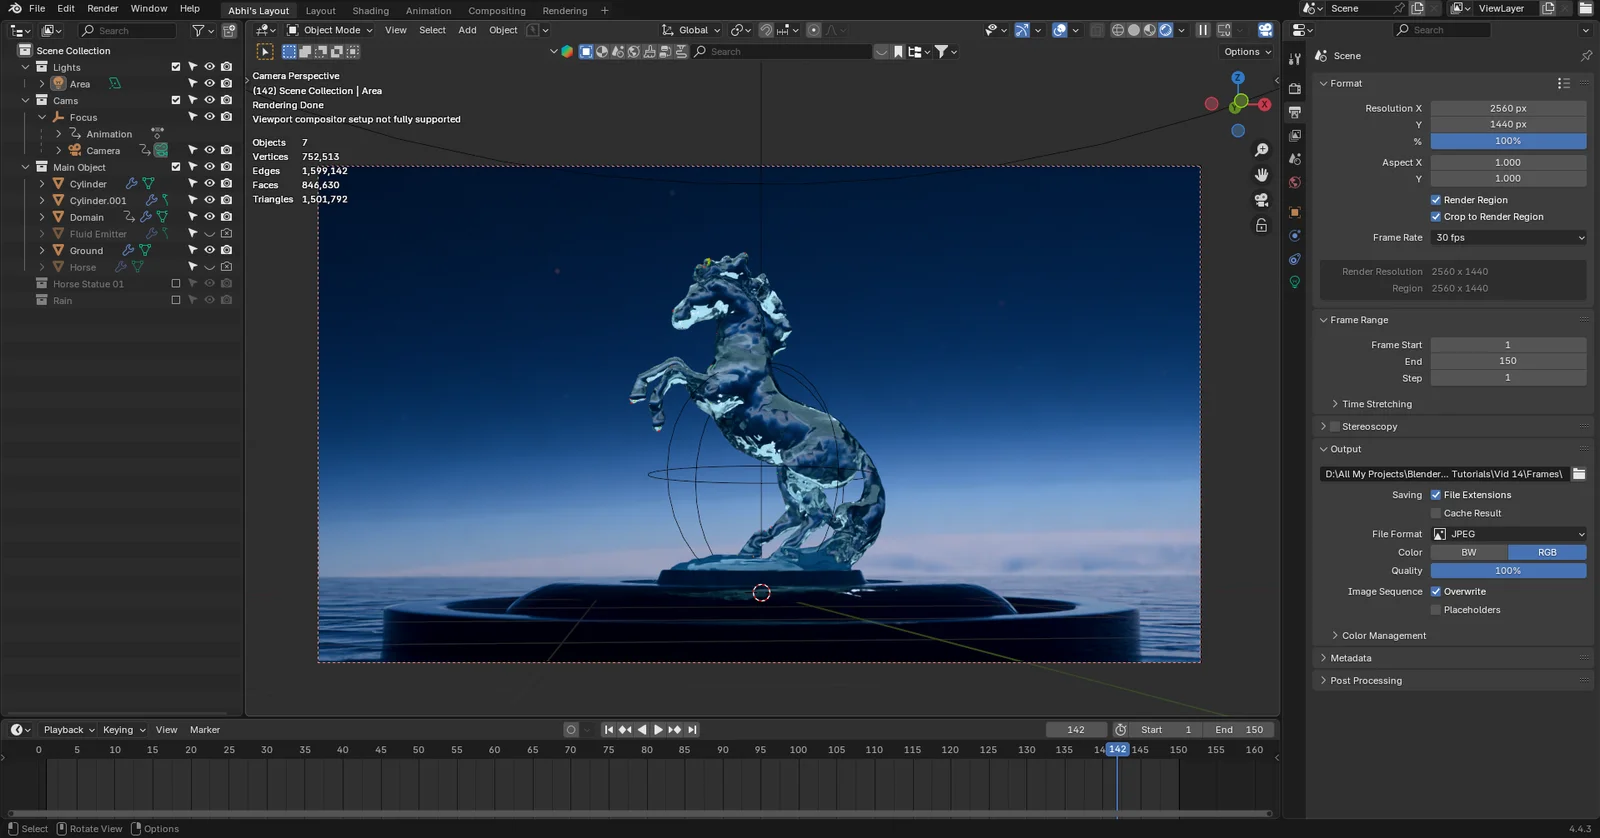The width and height of the screenshot is (1600, 838).
Task: Enable Cache Result checkbox
Action: pos(1436,513)
